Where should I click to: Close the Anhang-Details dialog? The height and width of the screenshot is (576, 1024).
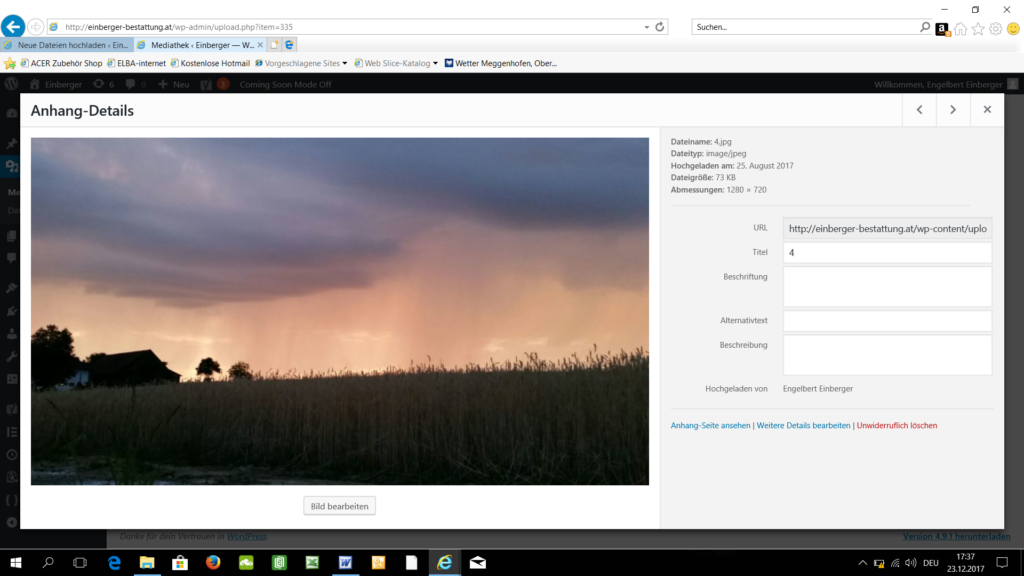point(987,110)
